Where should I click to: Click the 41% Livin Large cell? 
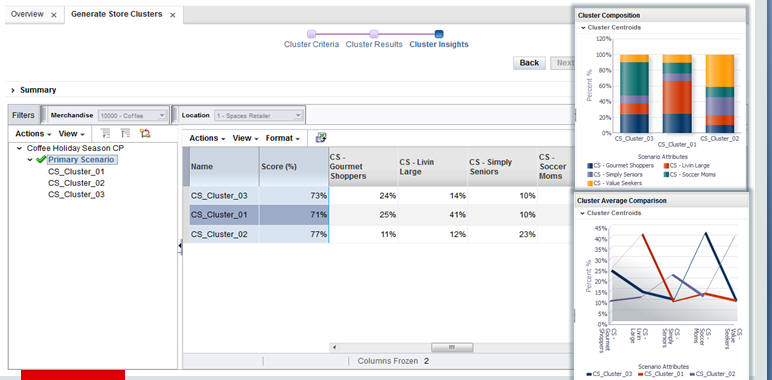(x=433, y=215)
